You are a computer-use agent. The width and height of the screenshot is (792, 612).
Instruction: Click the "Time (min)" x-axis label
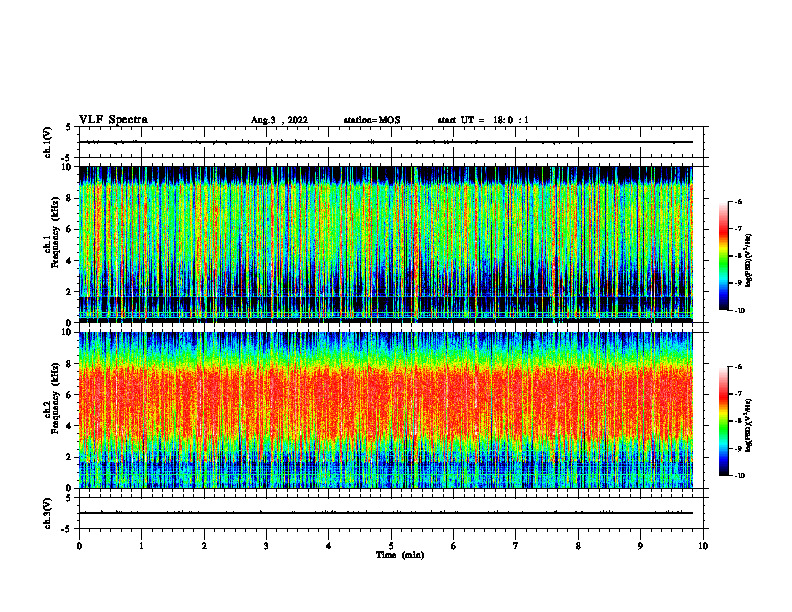[x=400, y=555]
